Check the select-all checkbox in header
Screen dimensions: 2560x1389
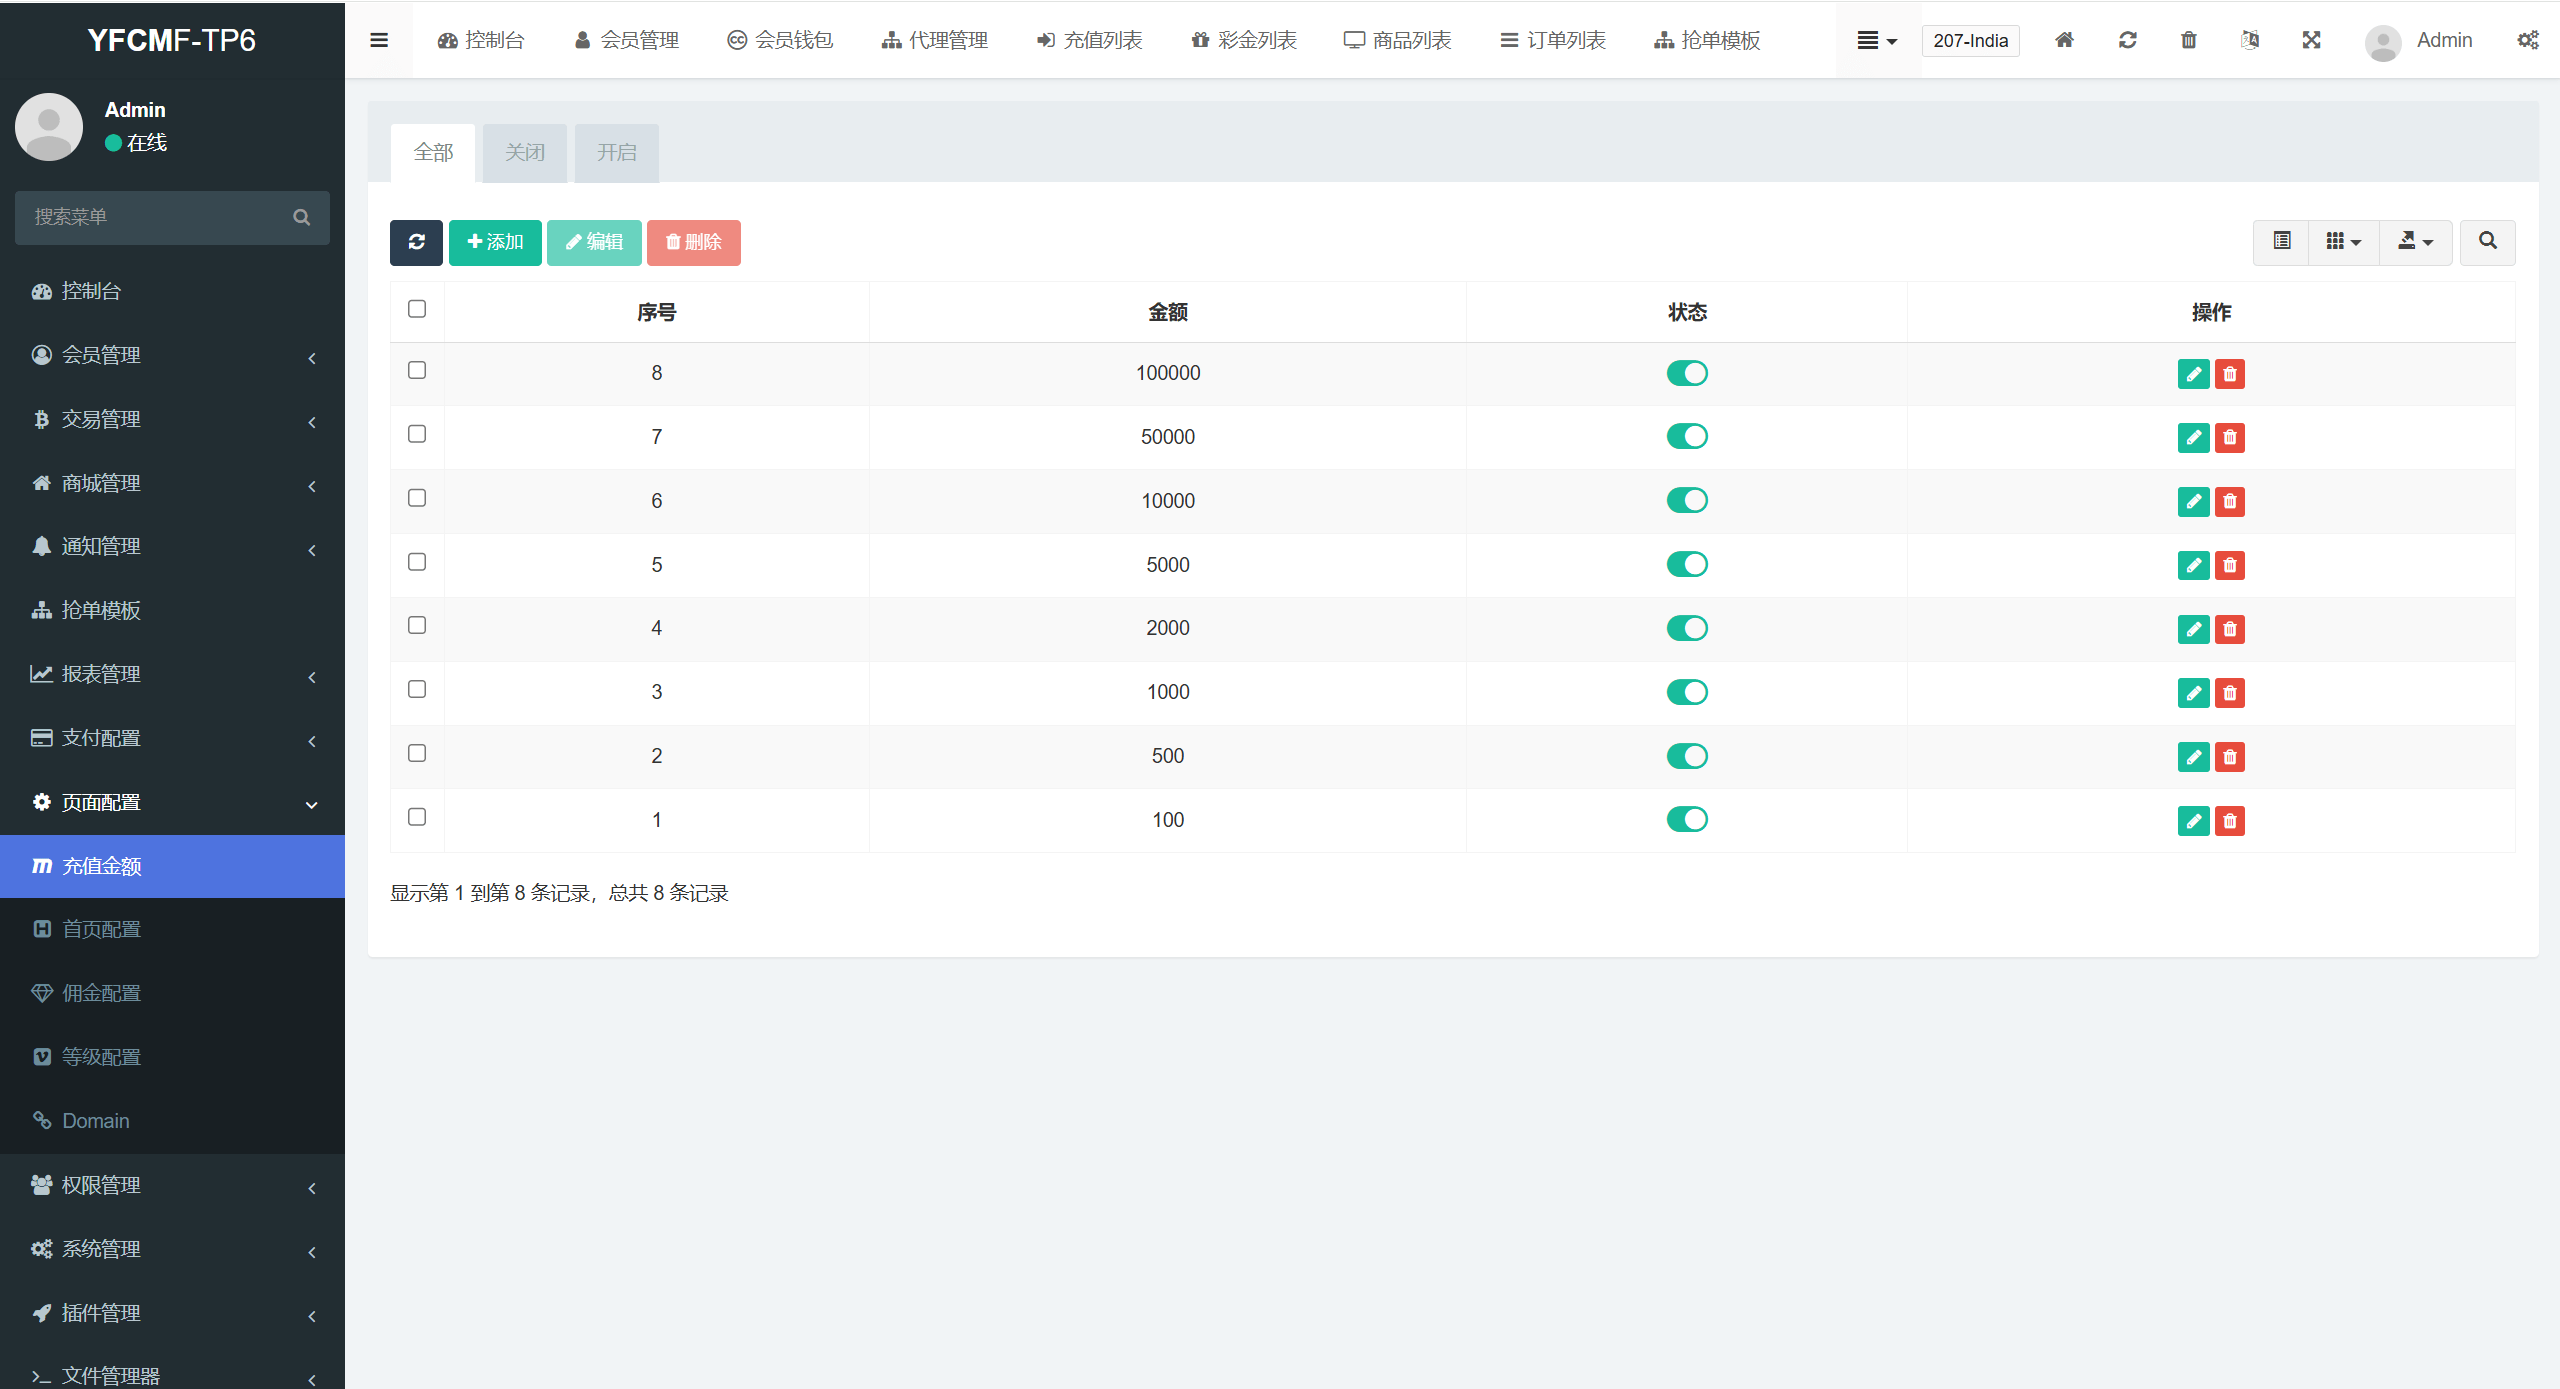click(417, 309)
